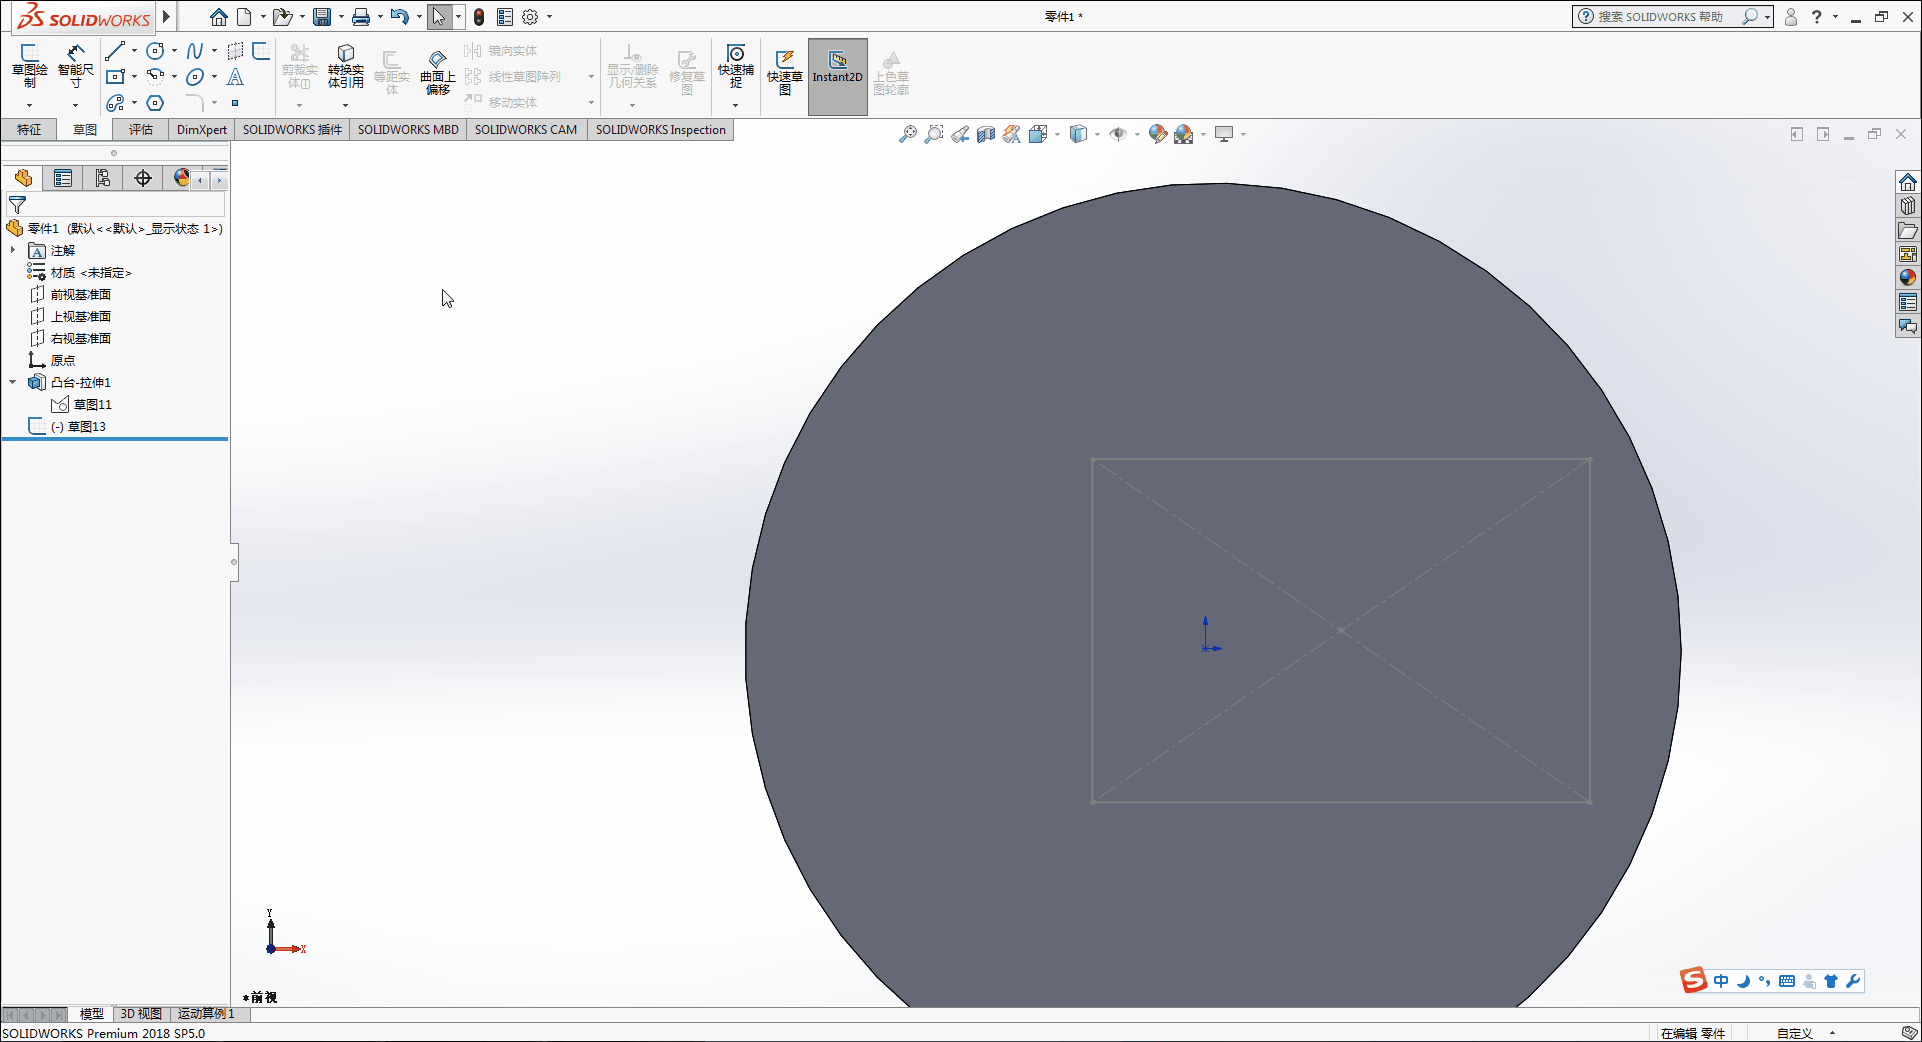
Task: Click the Smart Dimension (智能尺寸) tool
Action: (76, 65)
